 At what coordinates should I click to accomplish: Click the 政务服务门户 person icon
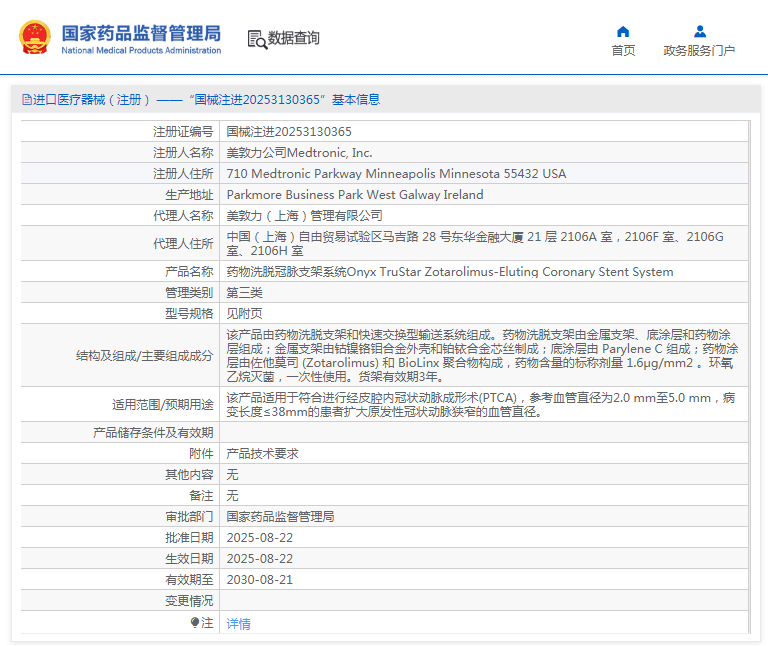point(699,32)
